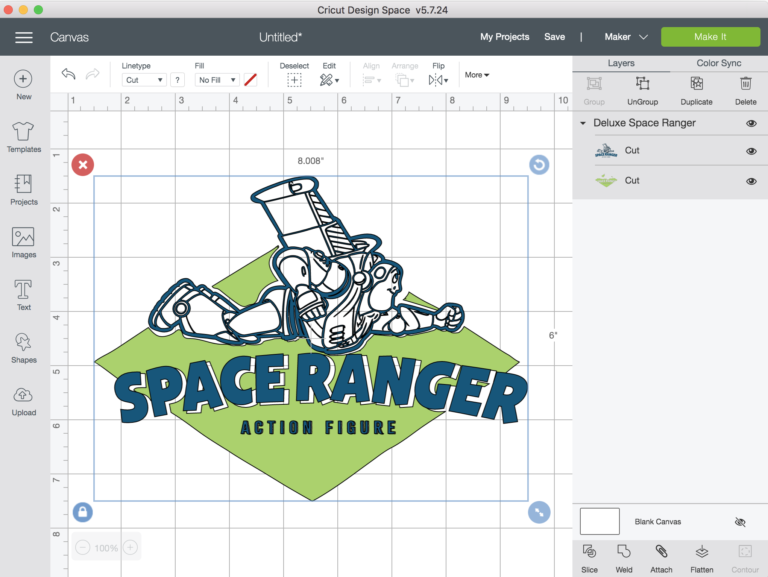Open My Projects link
Screen dimensions: 768x577
tap(504, 37)
